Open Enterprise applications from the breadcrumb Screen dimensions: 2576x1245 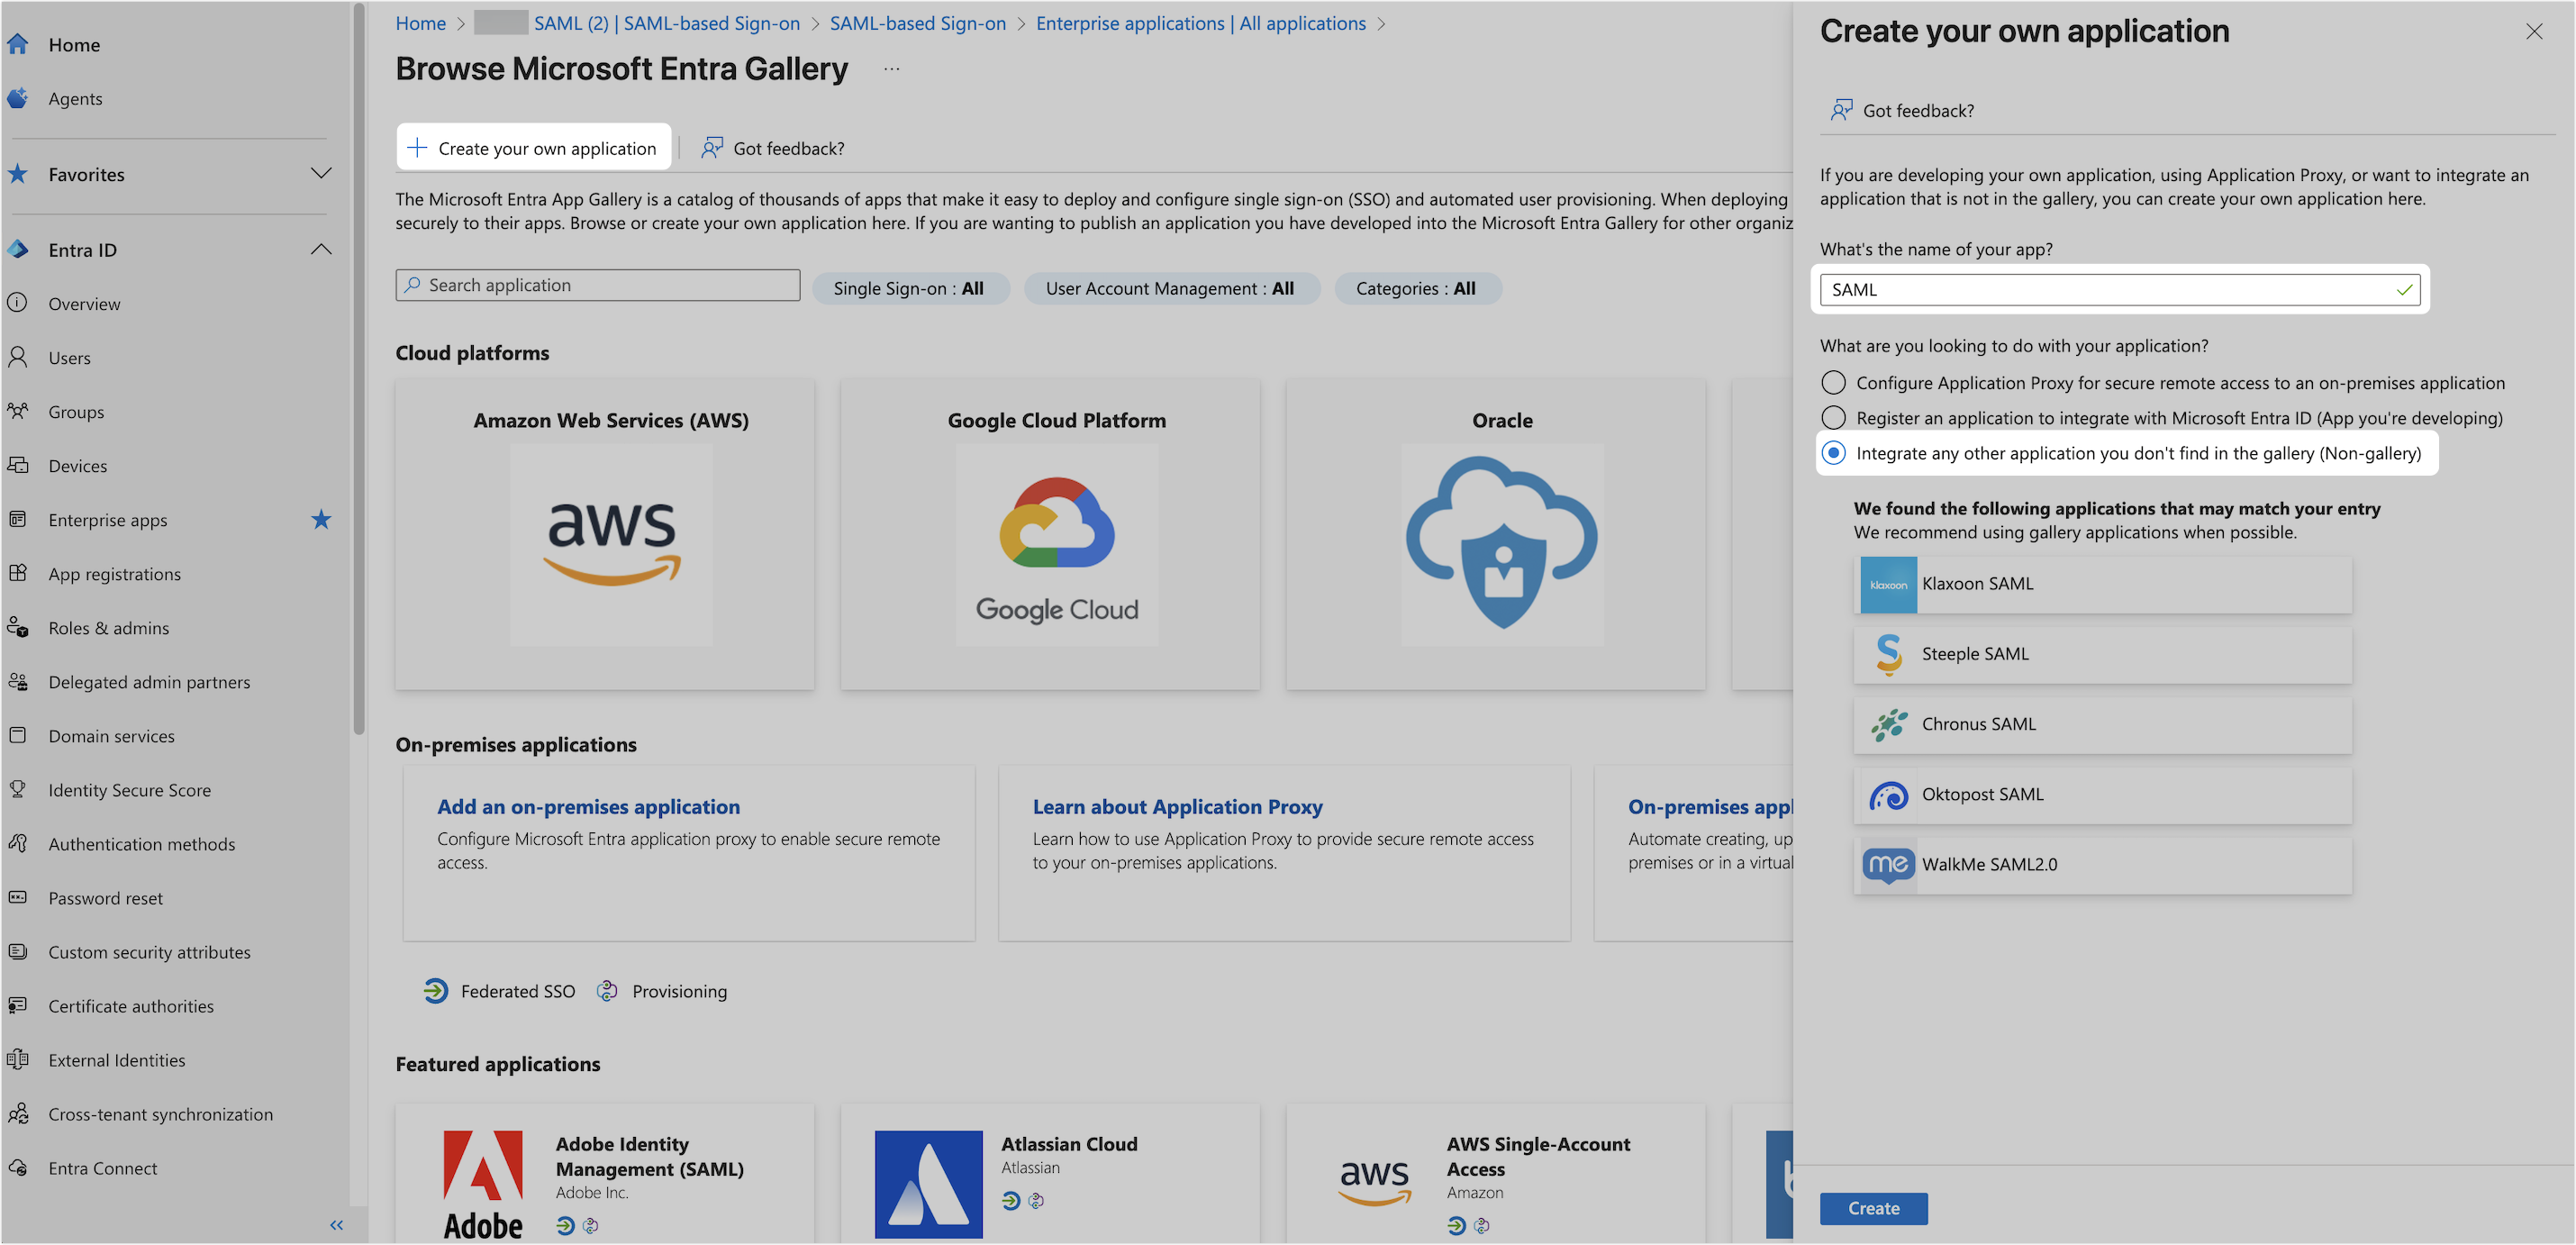point(1200,23)
